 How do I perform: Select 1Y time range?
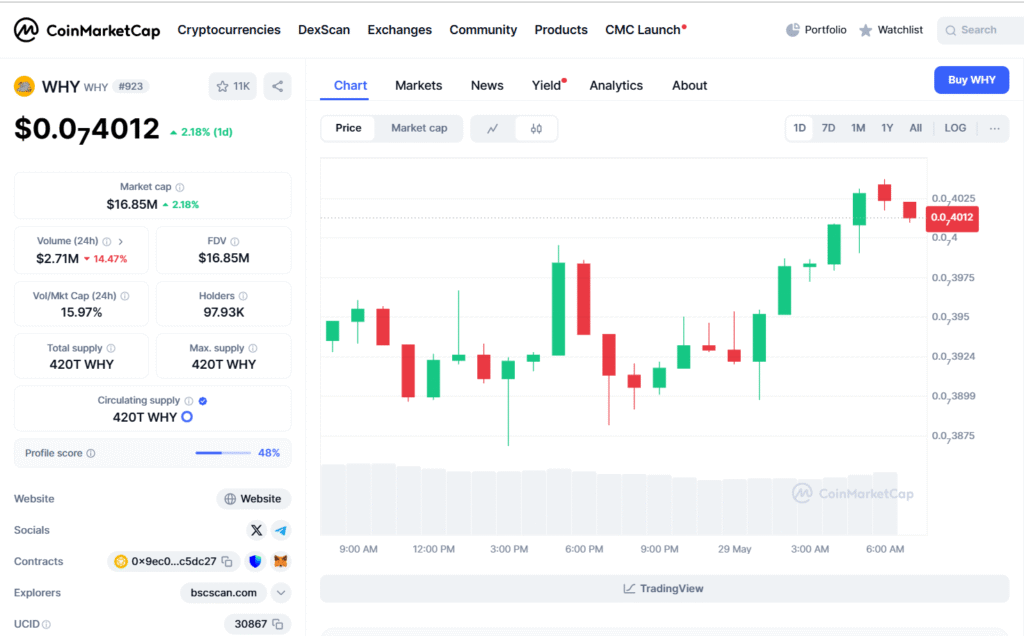[x=887, y=128]
